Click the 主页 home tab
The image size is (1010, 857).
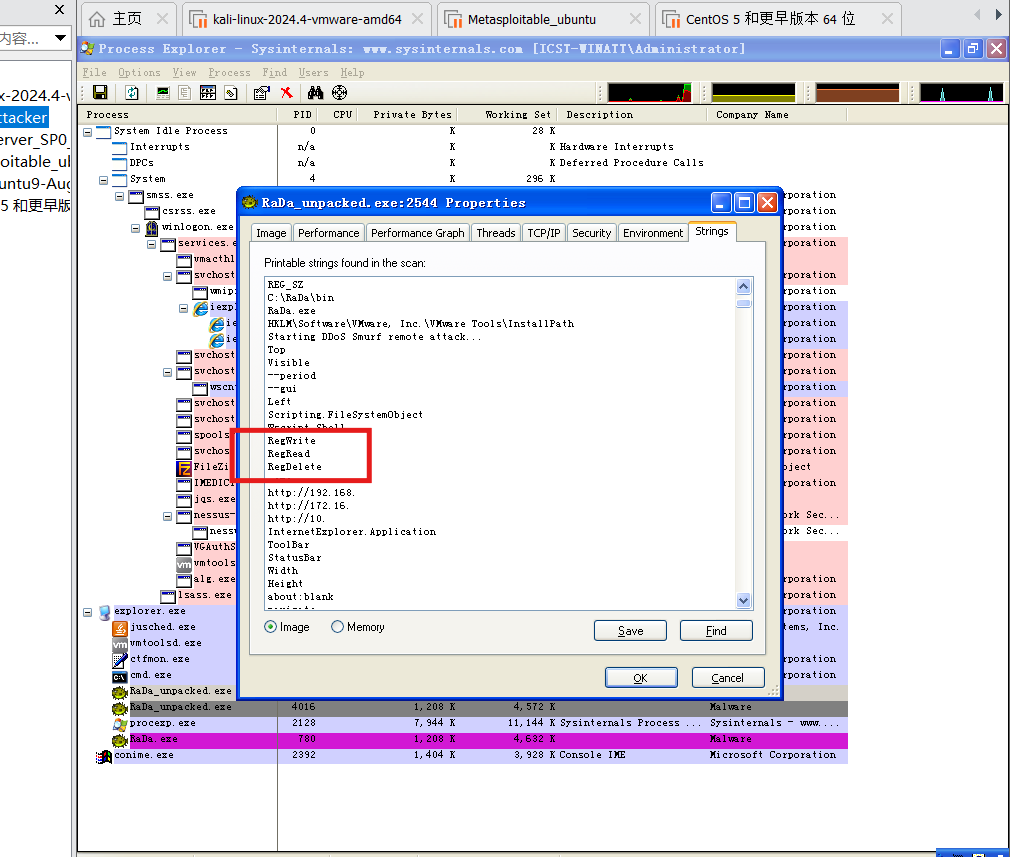point(127,19)
